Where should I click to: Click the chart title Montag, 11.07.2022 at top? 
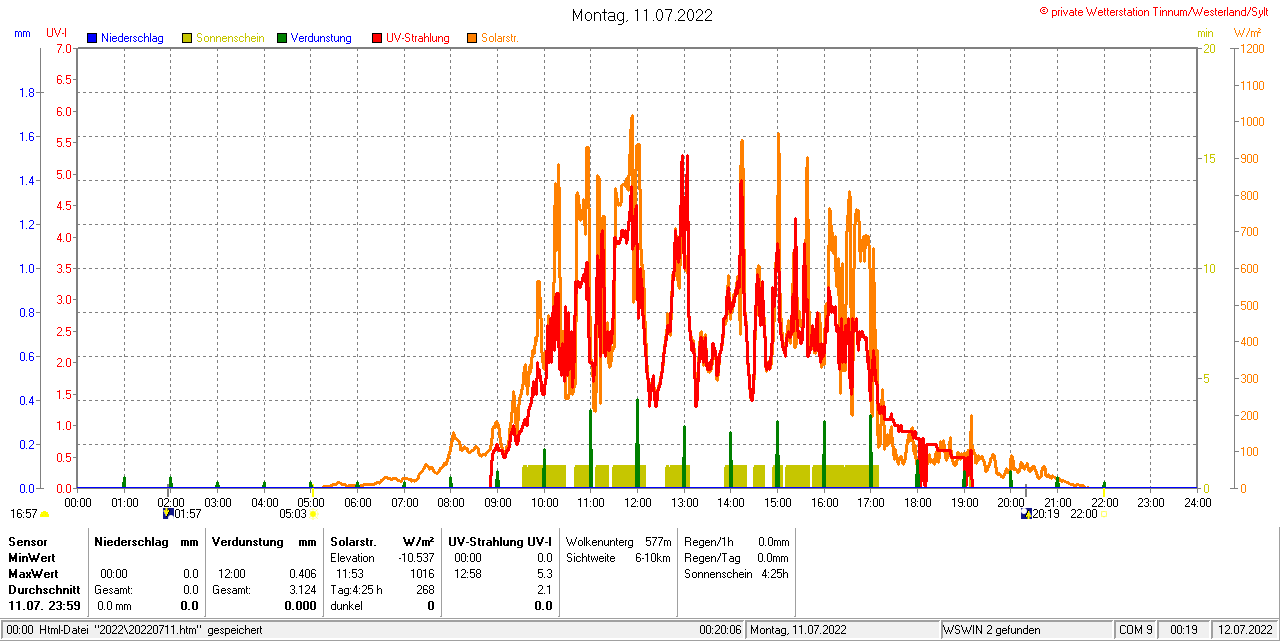(642, 15)
